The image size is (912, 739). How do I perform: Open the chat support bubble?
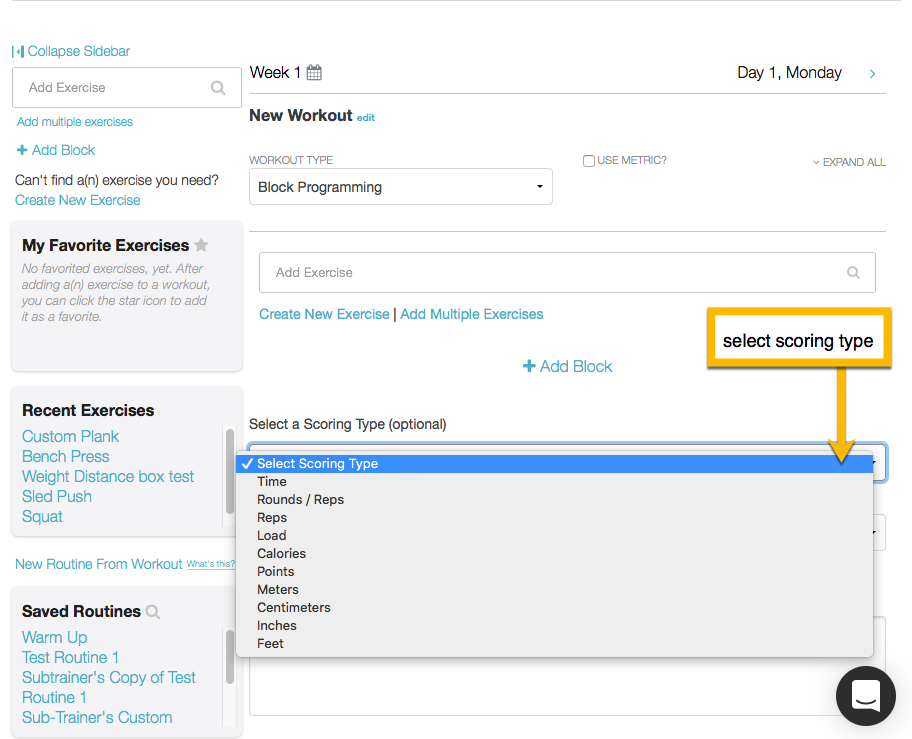point(865,695)
